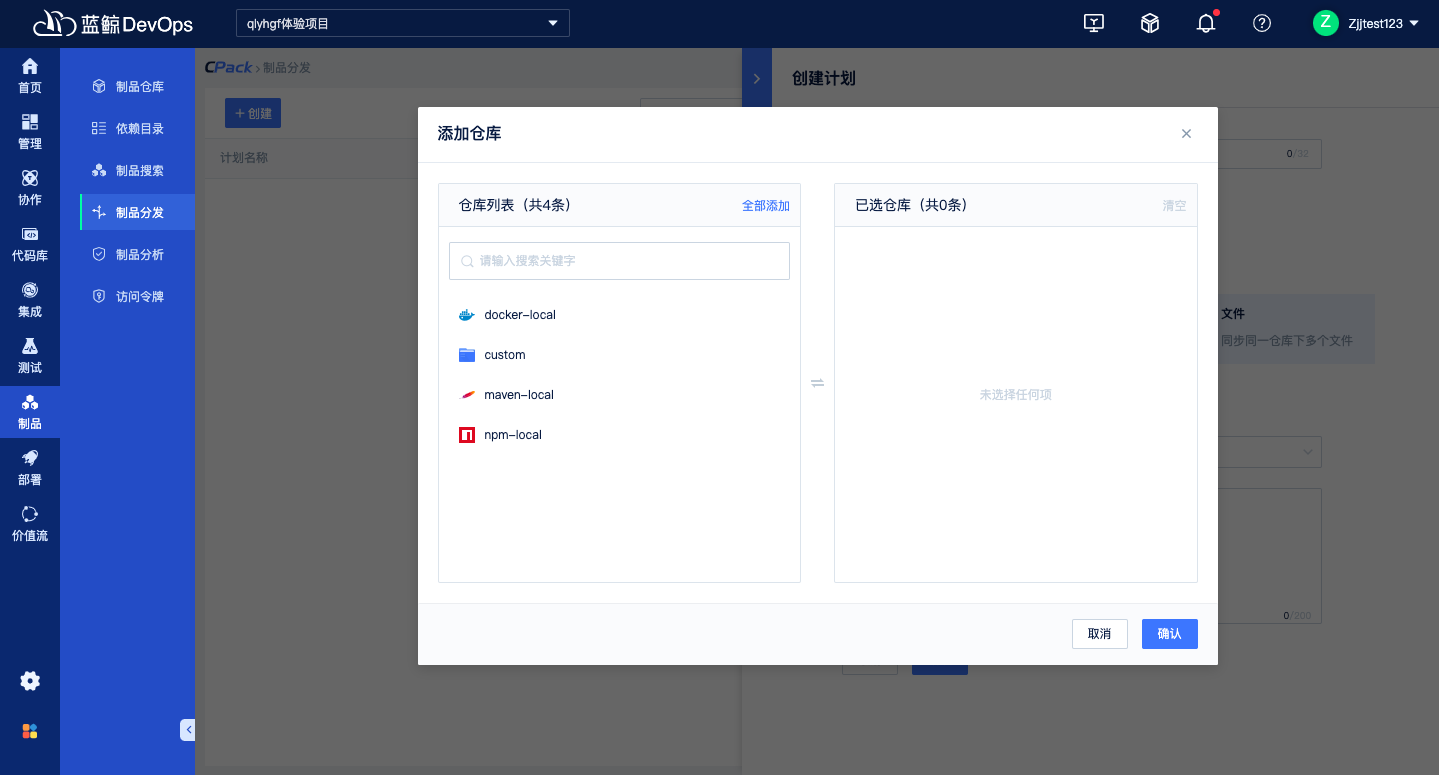Close the 添加仓库 dialog

point(1186,134)
